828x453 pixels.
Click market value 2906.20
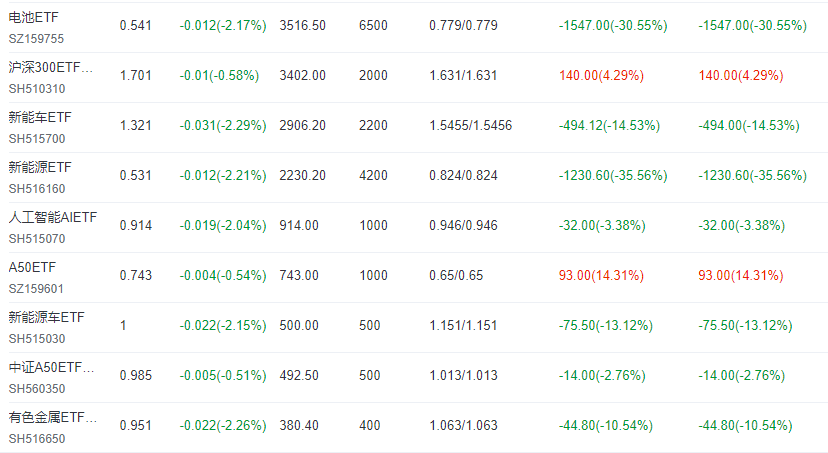click(303, 126)
